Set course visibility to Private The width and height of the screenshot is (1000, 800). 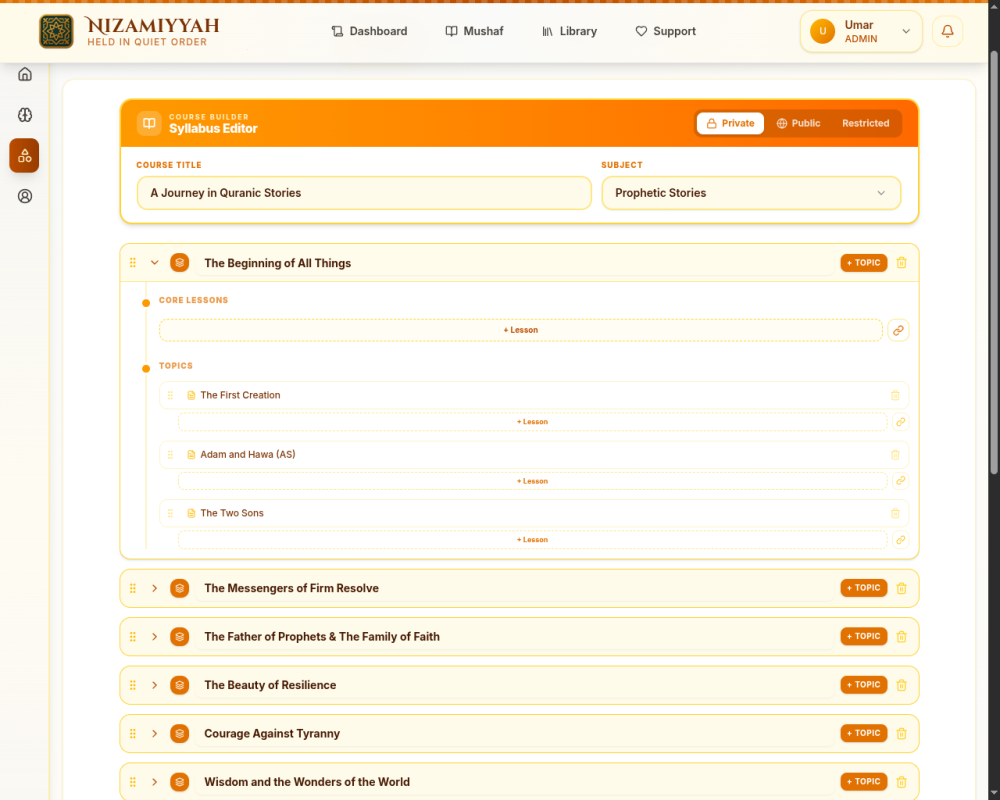click(730, 123)
